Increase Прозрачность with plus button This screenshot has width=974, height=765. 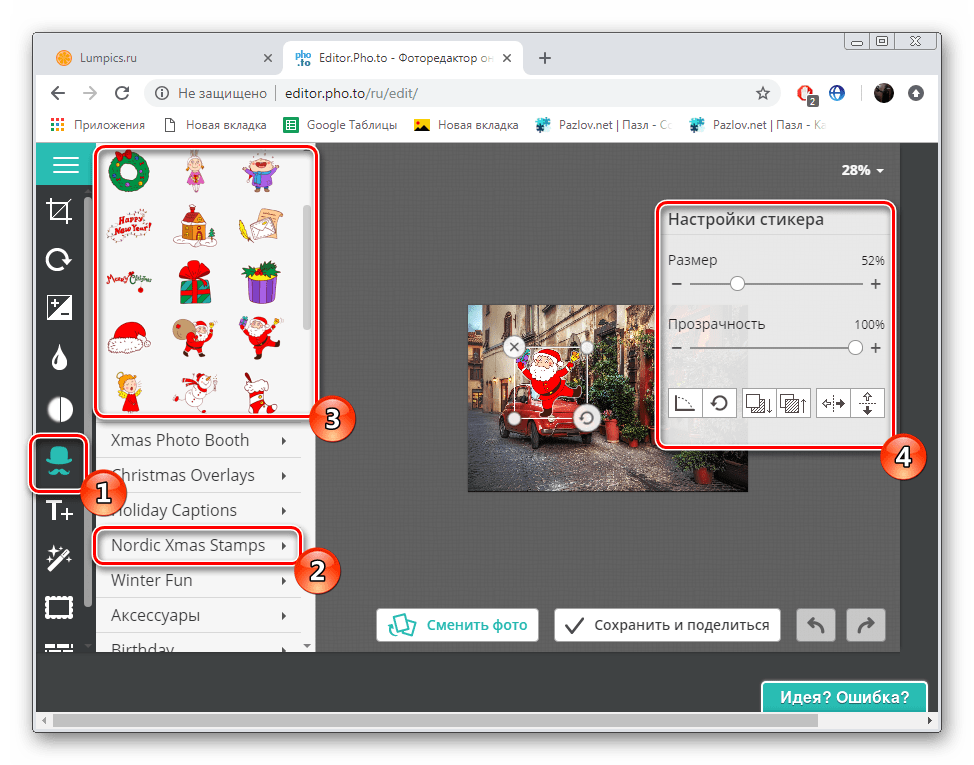point(875,348)
